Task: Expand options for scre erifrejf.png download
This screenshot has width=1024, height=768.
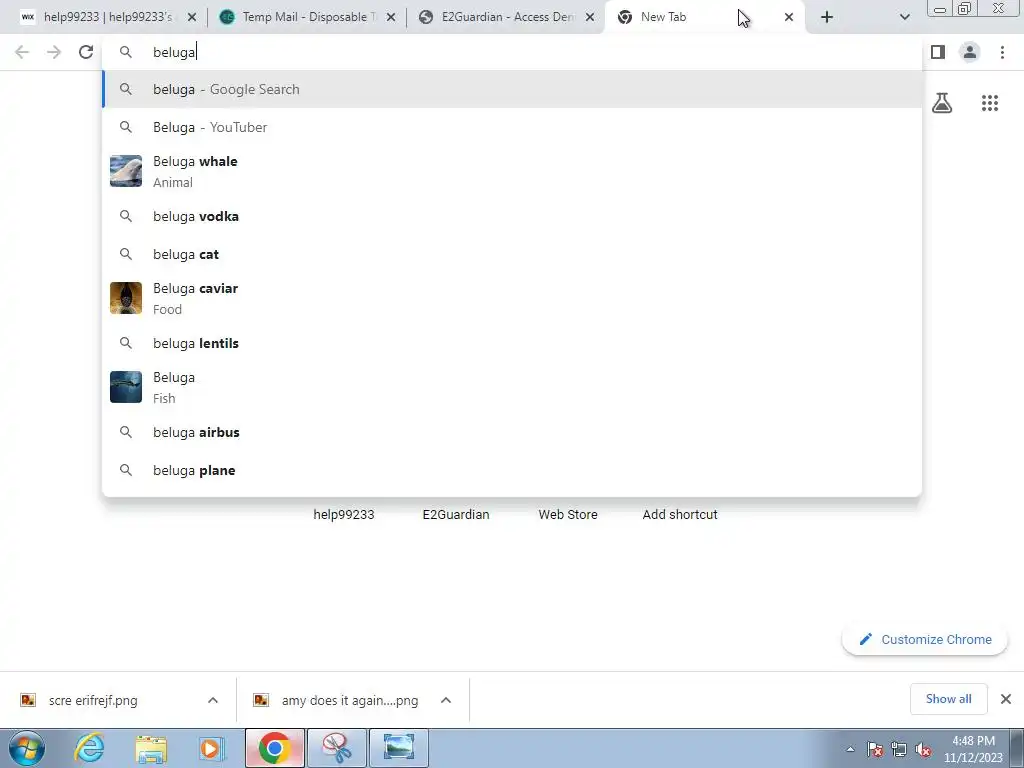Action: point(213,700)
